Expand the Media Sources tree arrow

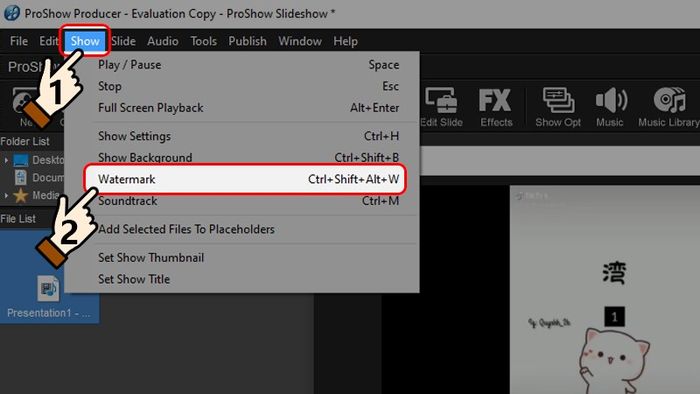[x=6, y=195]
